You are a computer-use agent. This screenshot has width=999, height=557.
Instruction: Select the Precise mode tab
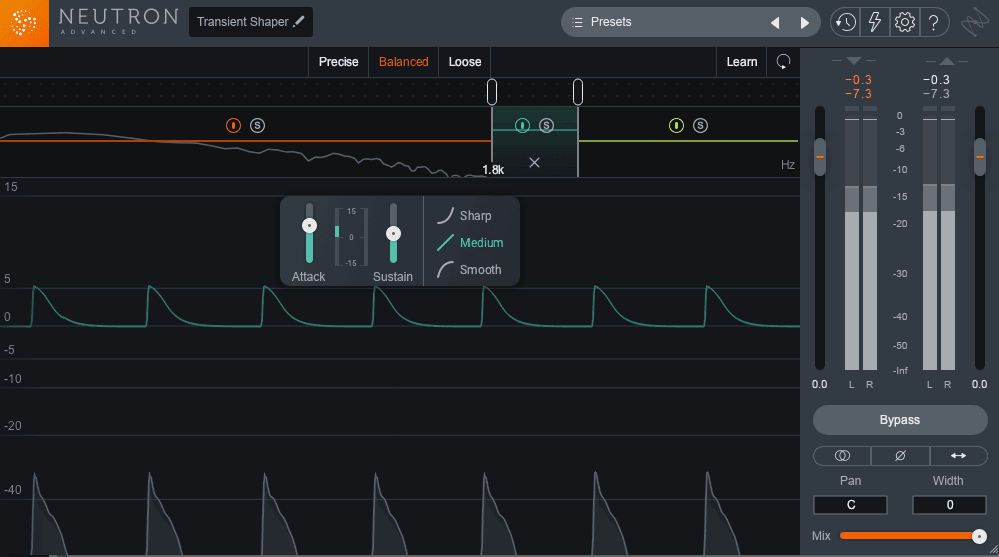point(338,62)
